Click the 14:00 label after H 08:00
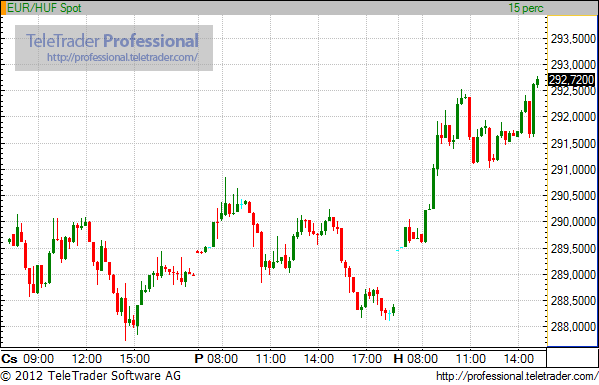The width and height of the screenshot is (599, 385). point(518,359)
